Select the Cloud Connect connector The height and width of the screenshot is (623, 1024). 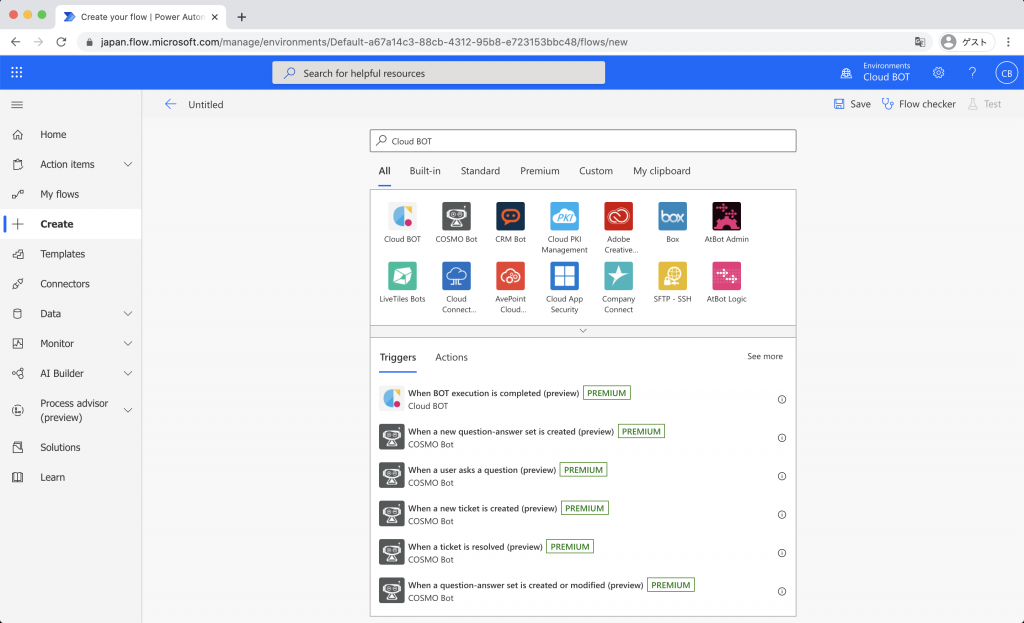[456, 276]
